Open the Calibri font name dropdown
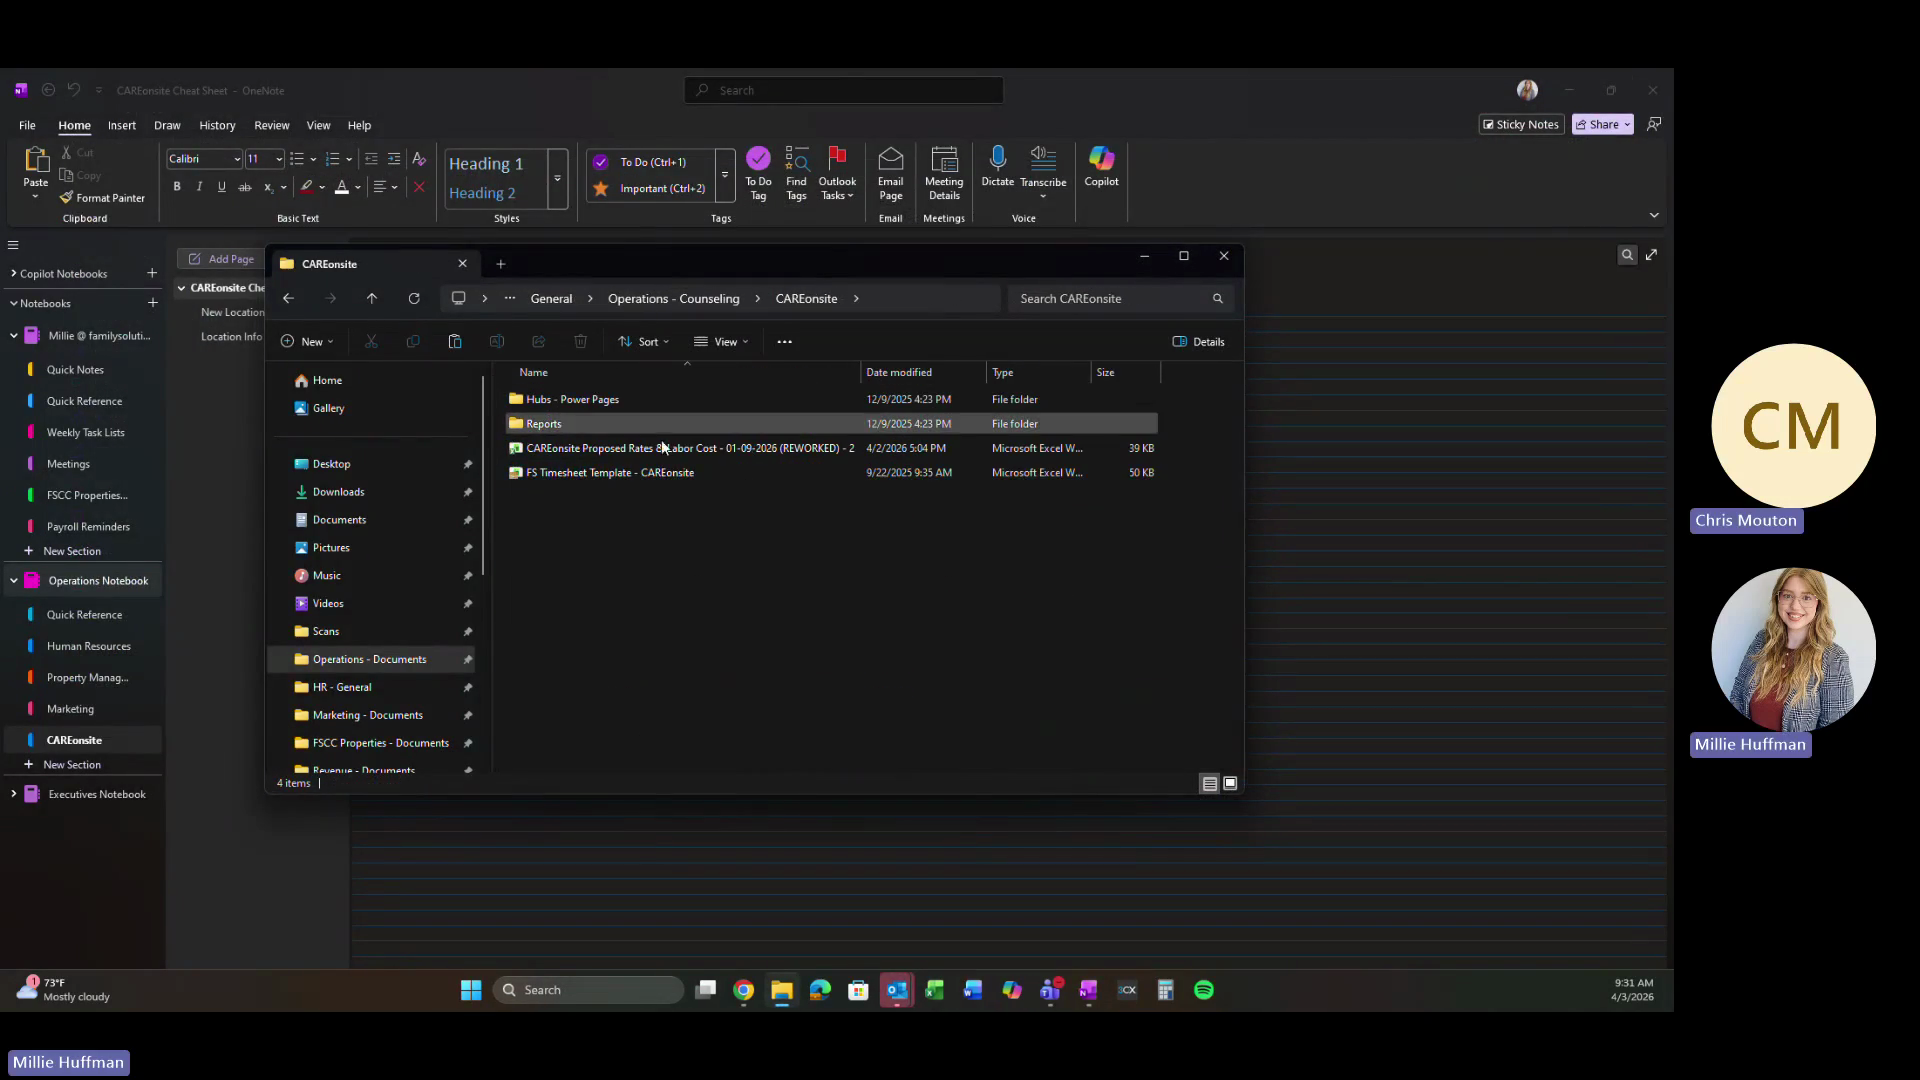Image resolution: width=1920 pixels, height=1080 pixels. 237,159
